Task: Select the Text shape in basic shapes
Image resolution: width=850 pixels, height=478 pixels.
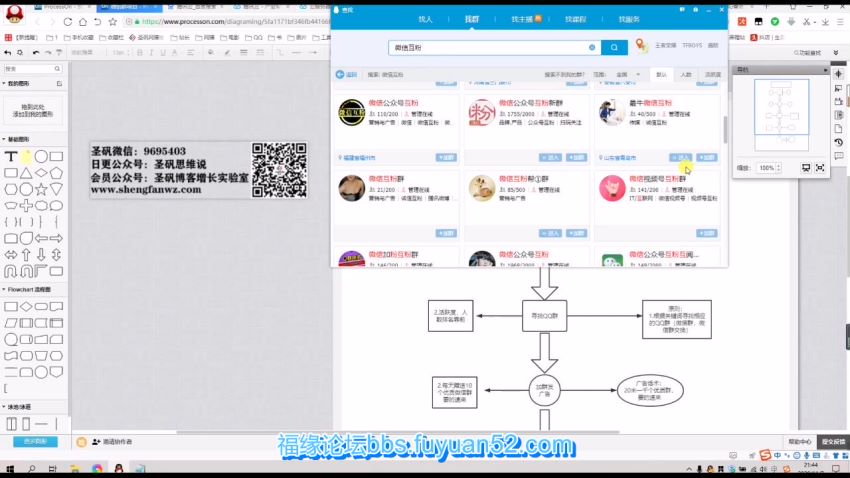Action: [11, 157]
